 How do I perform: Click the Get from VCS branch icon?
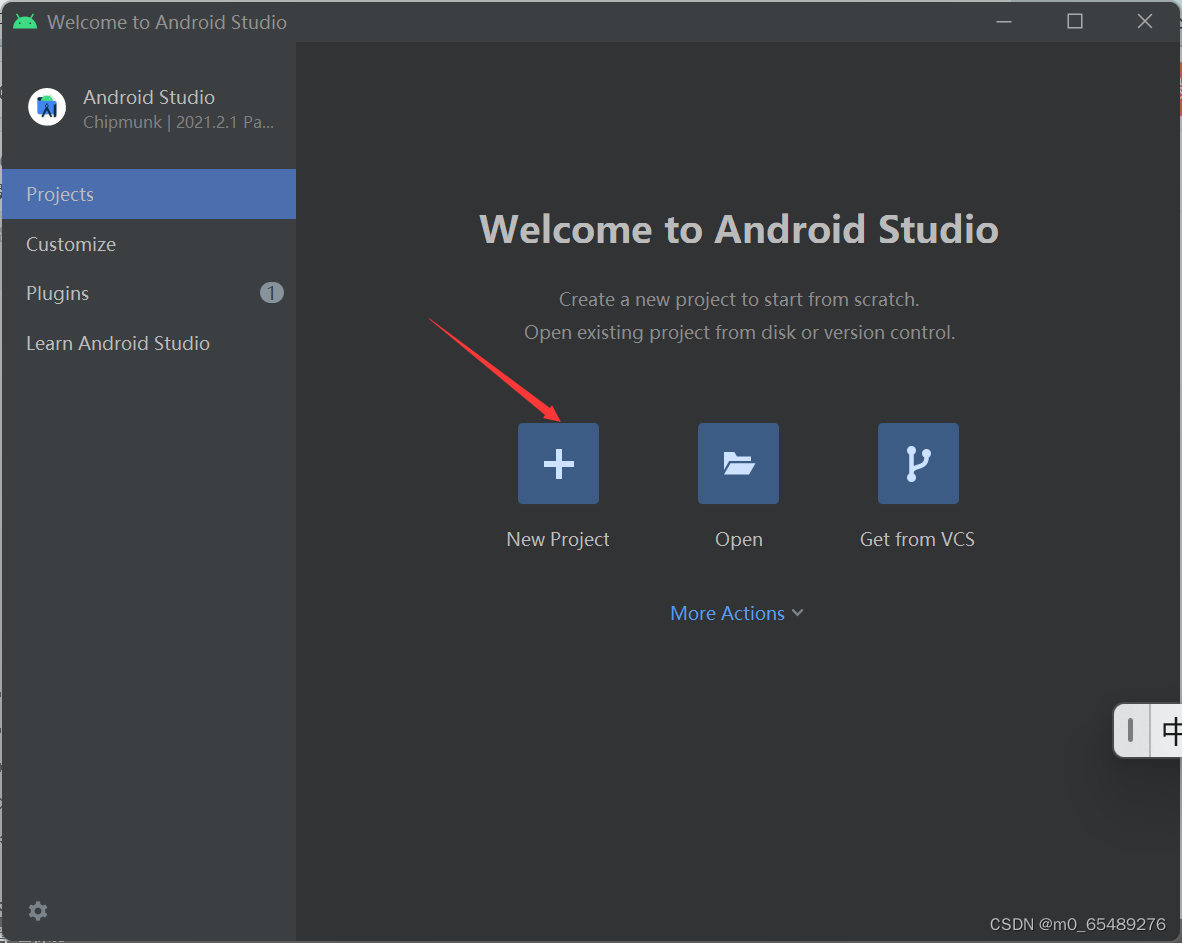pos(918,463)
